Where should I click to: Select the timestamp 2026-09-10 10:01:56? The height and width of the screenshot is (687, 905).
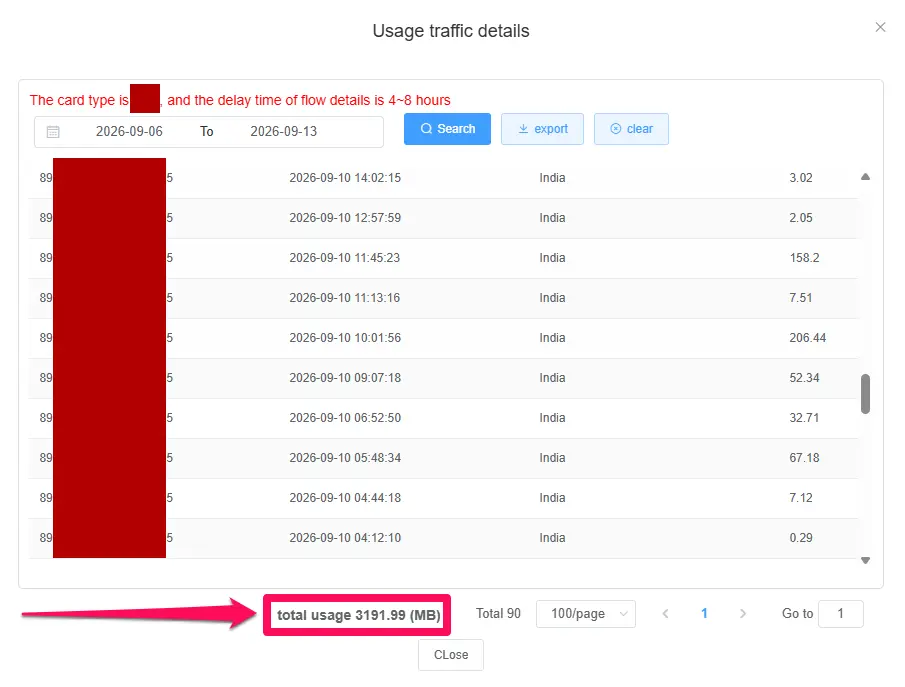(345, 338)
